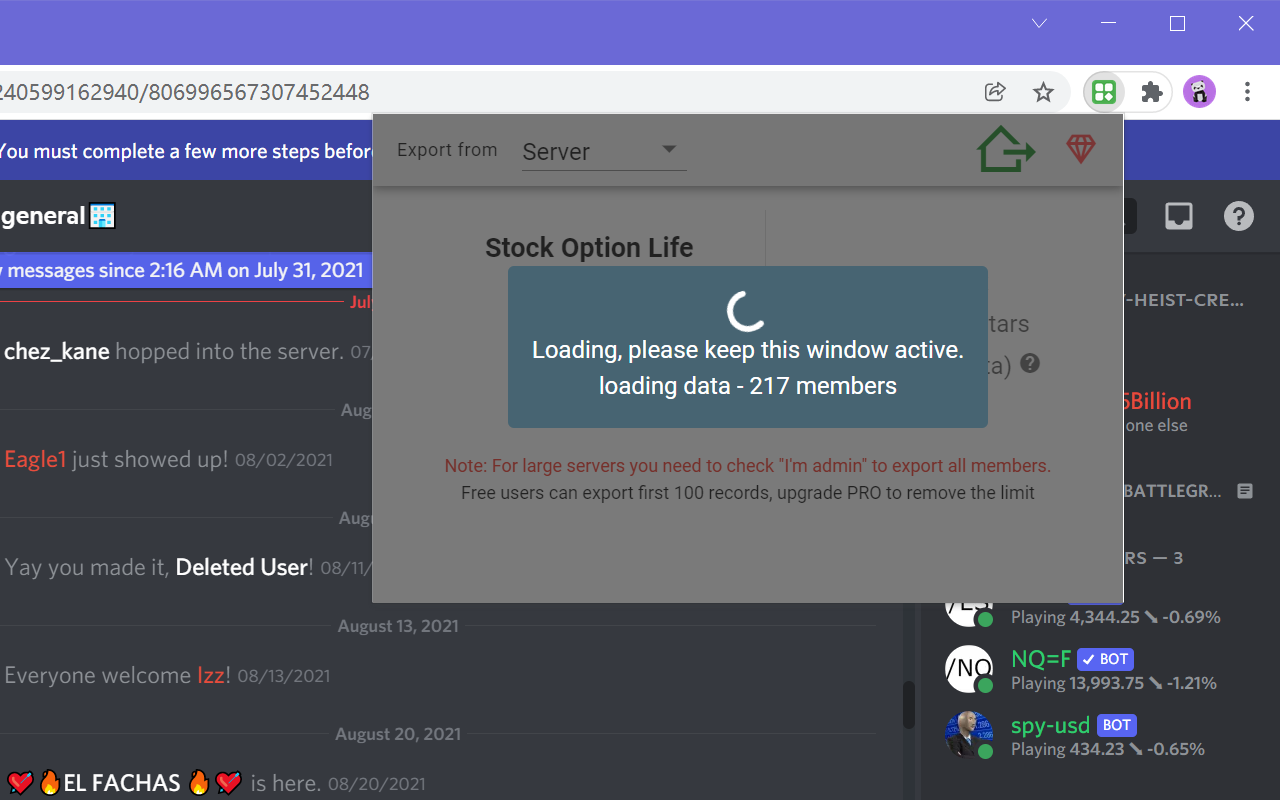Click the dropdown arrow beside Server
Viewport: 1280px width, 800px height.
pyautogui.click(x=668, y=148)
